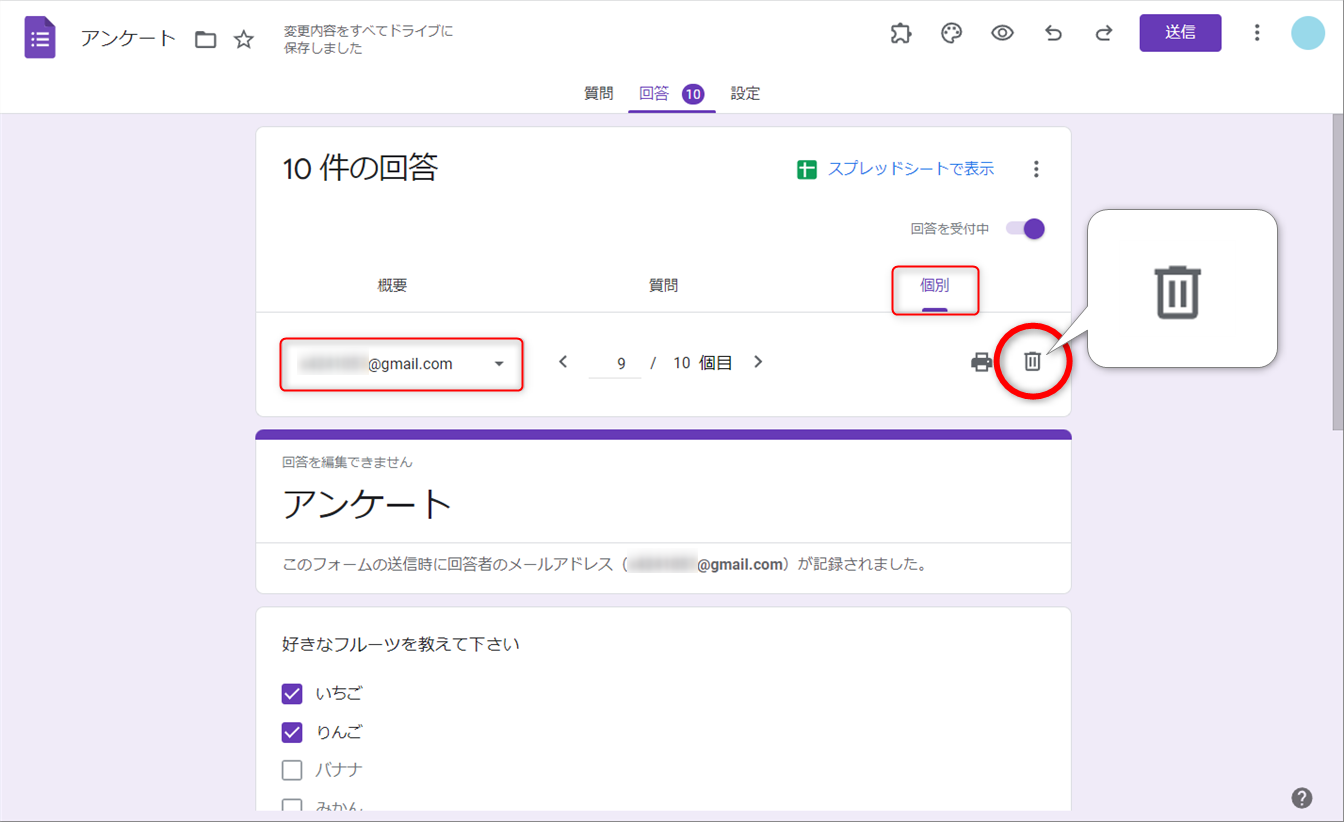Delete this response with trash icon
This screenshot has width=1344, height=822.
pos(1033,362)
